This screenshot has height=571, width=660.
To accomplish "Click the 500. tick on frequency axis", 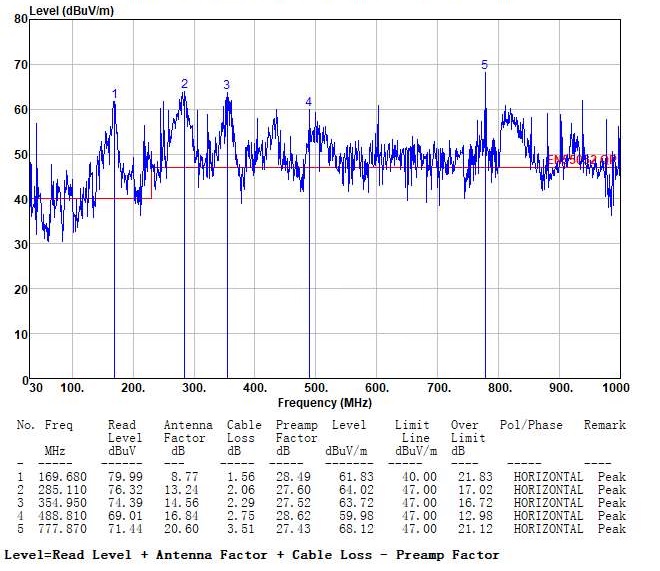I will click(316, 388).
